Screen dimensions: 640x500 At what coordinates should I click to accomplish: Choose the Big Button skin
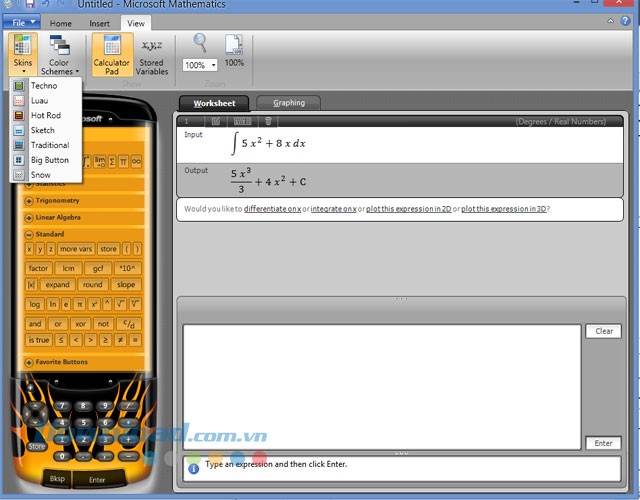click(x=49, y=160)
